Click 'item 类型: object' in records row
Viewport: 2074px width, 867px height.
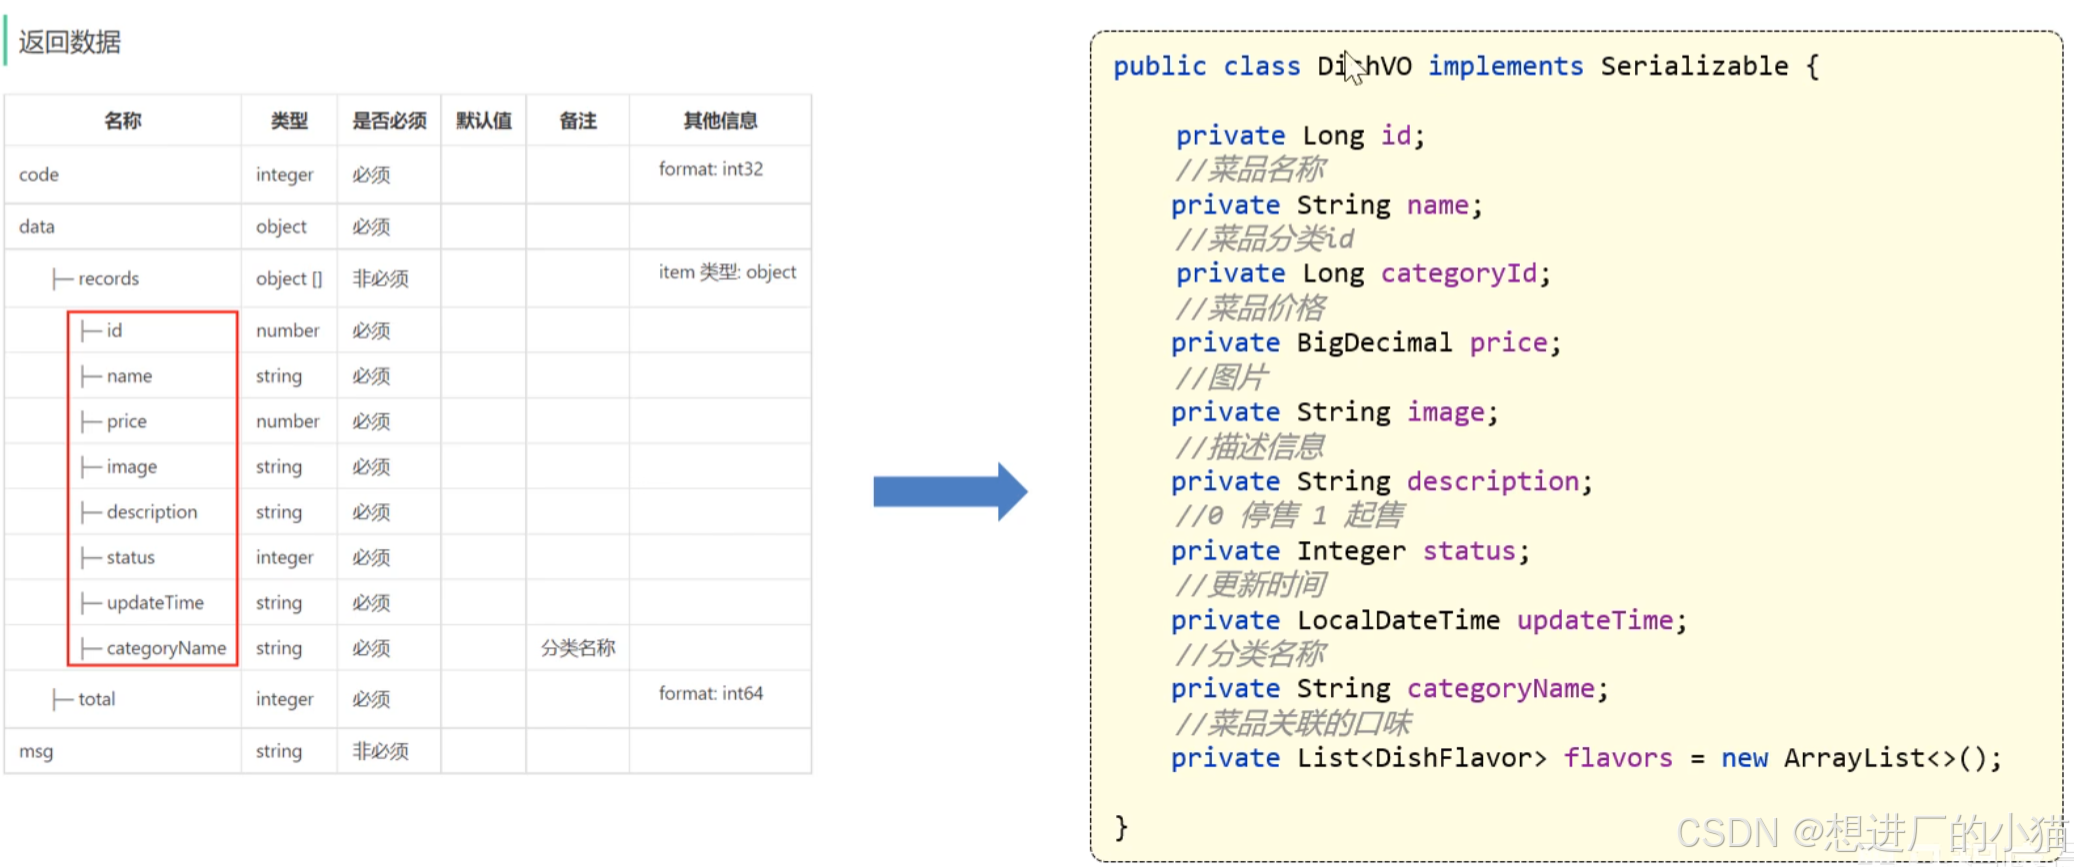727,272
